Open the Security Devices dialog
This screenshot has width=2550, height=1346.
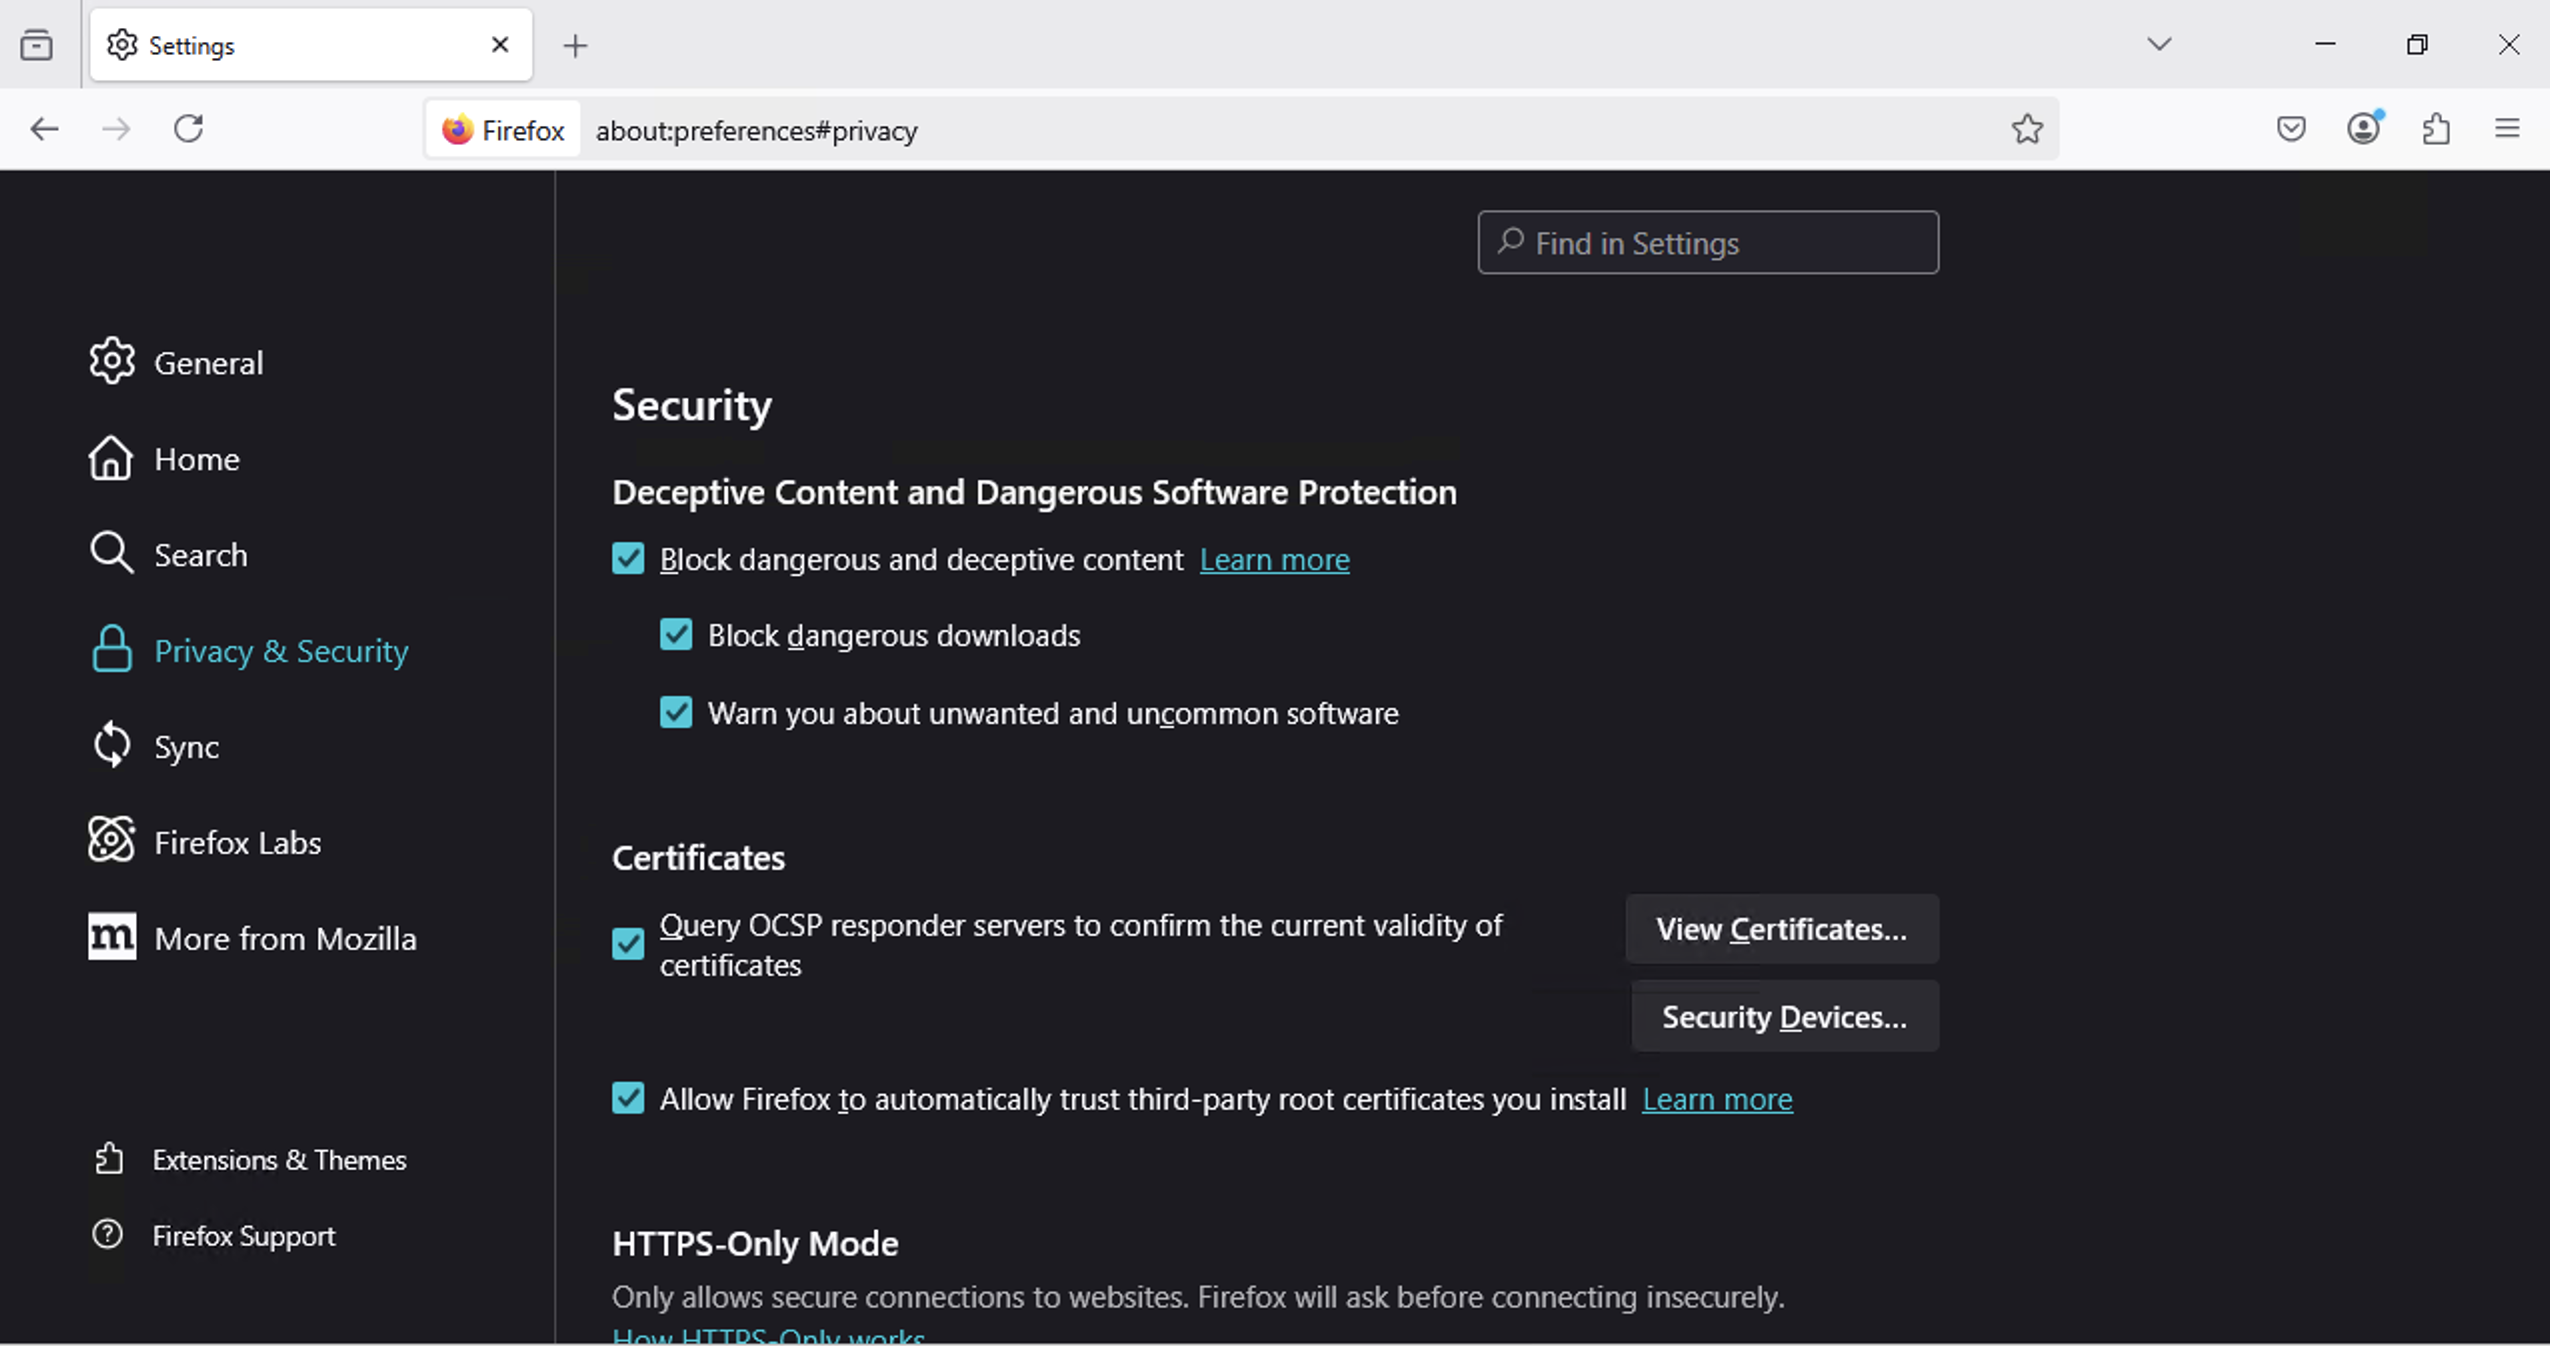[x=1784, y=1017]
